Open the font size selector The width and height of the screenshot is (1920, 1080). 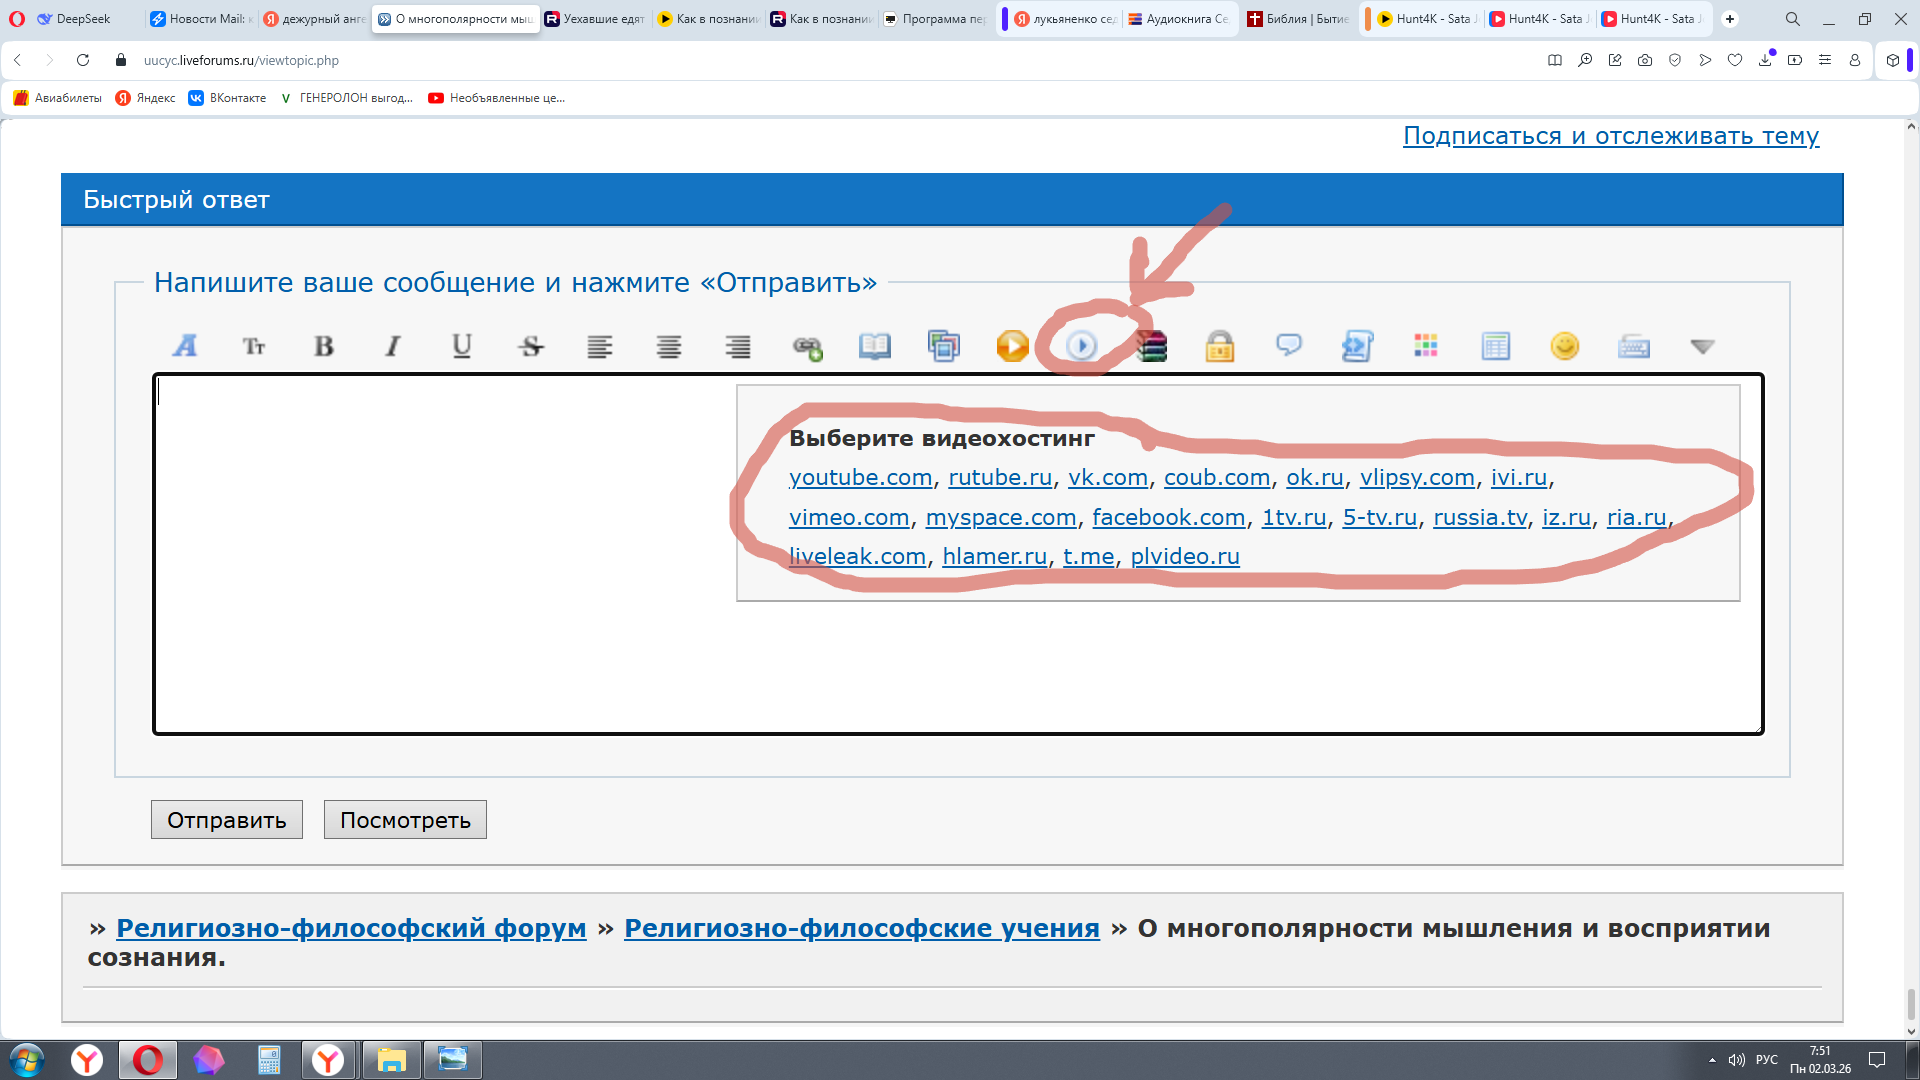tap(254, 346)
